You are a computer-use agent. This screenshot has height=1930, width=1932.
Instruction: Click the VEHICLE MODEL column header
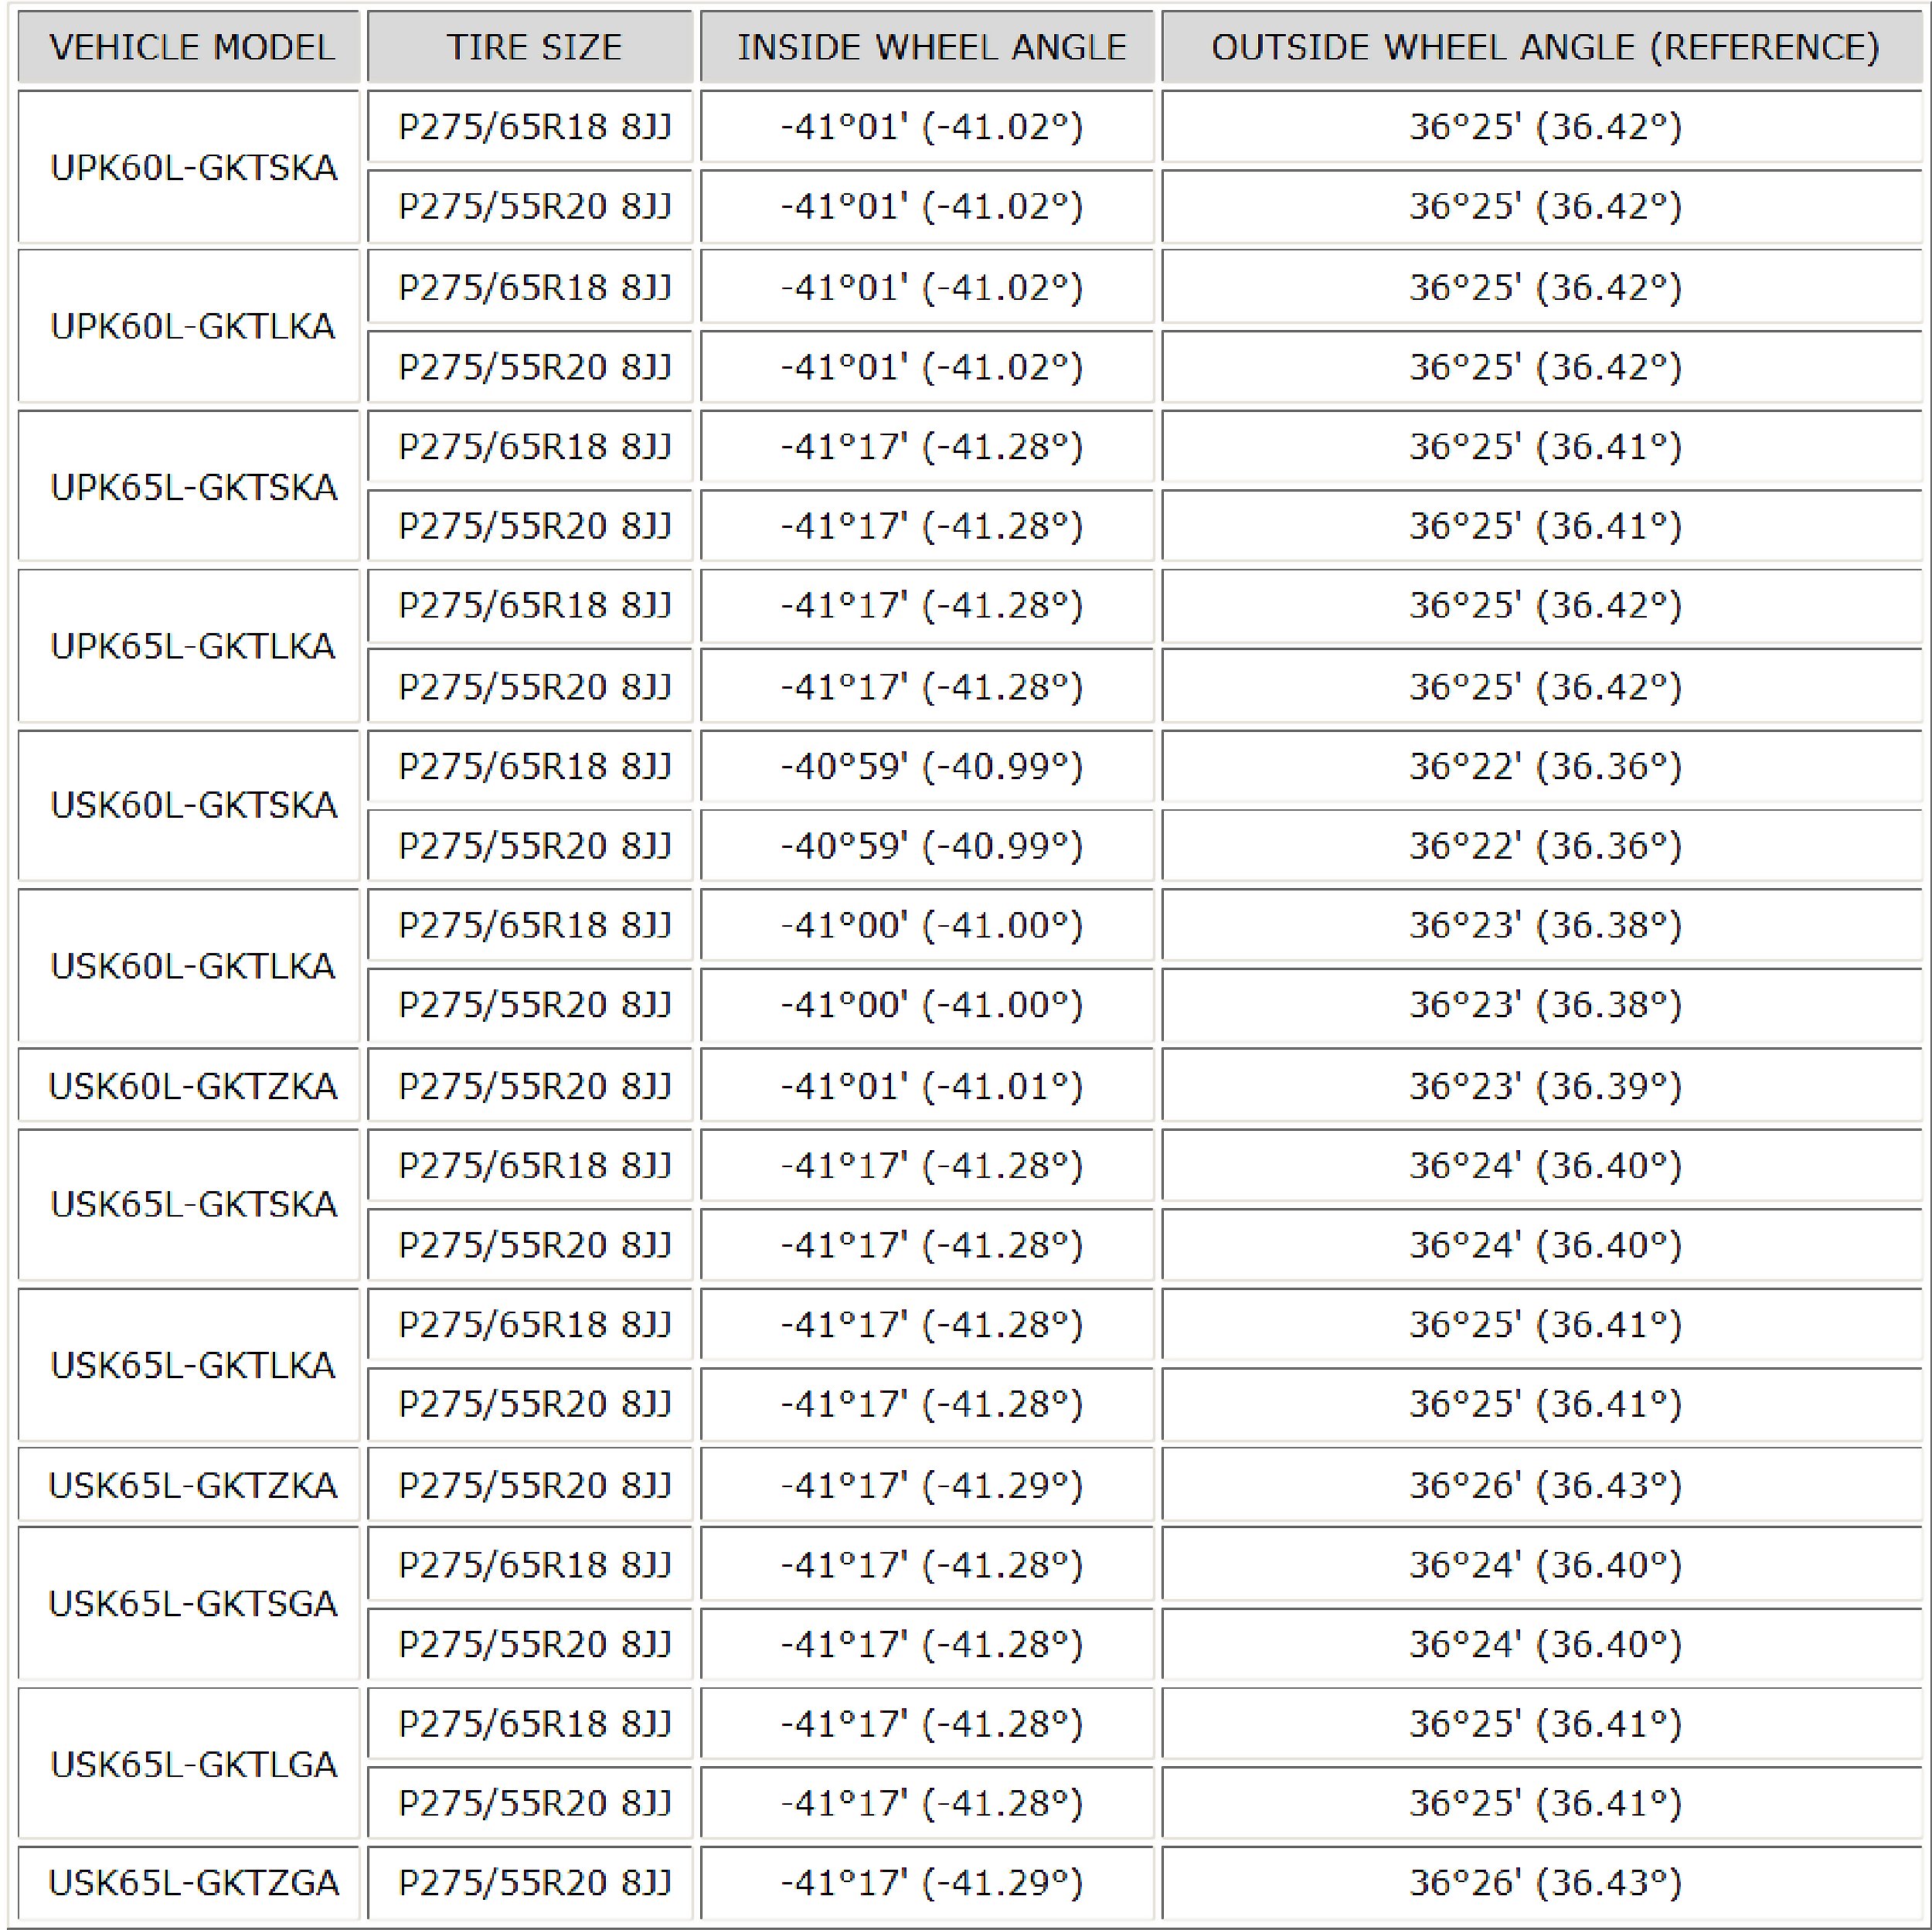coord(191,47)
